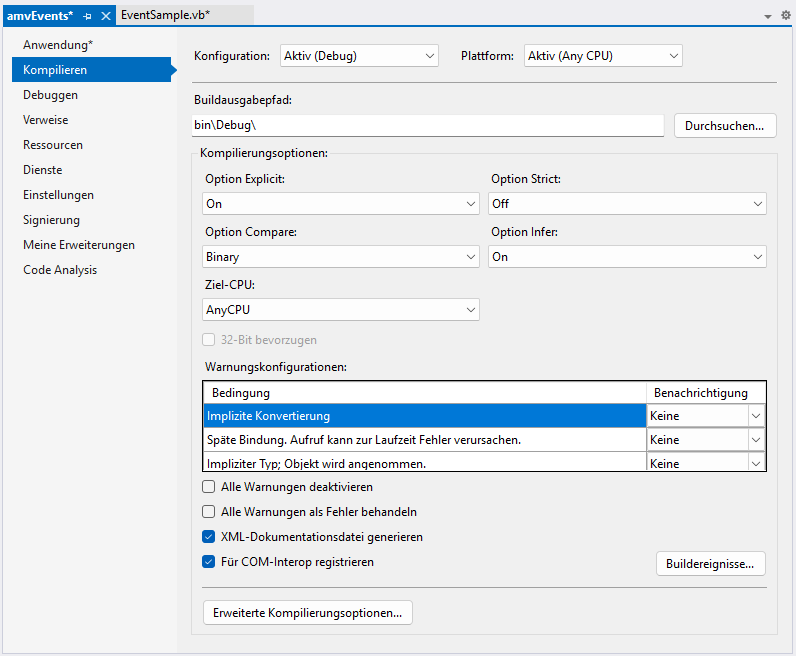Open Meine Erweiterungen page

click(79, 245)
